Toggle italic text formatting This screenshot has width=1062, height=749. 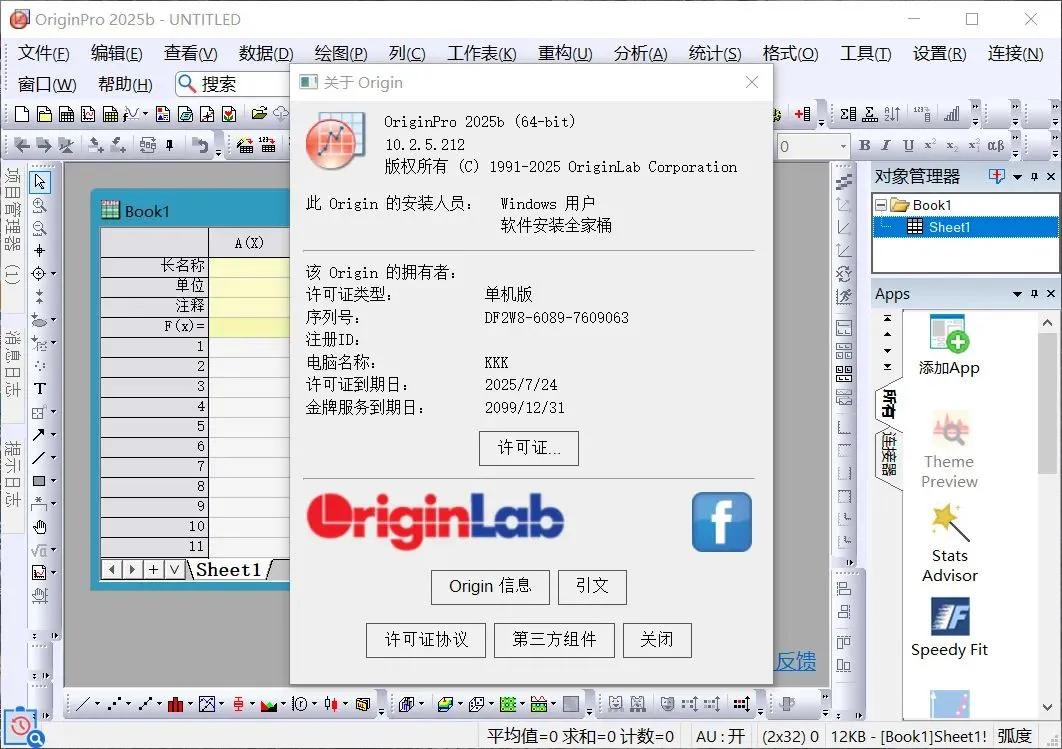[x=886, y=145]
